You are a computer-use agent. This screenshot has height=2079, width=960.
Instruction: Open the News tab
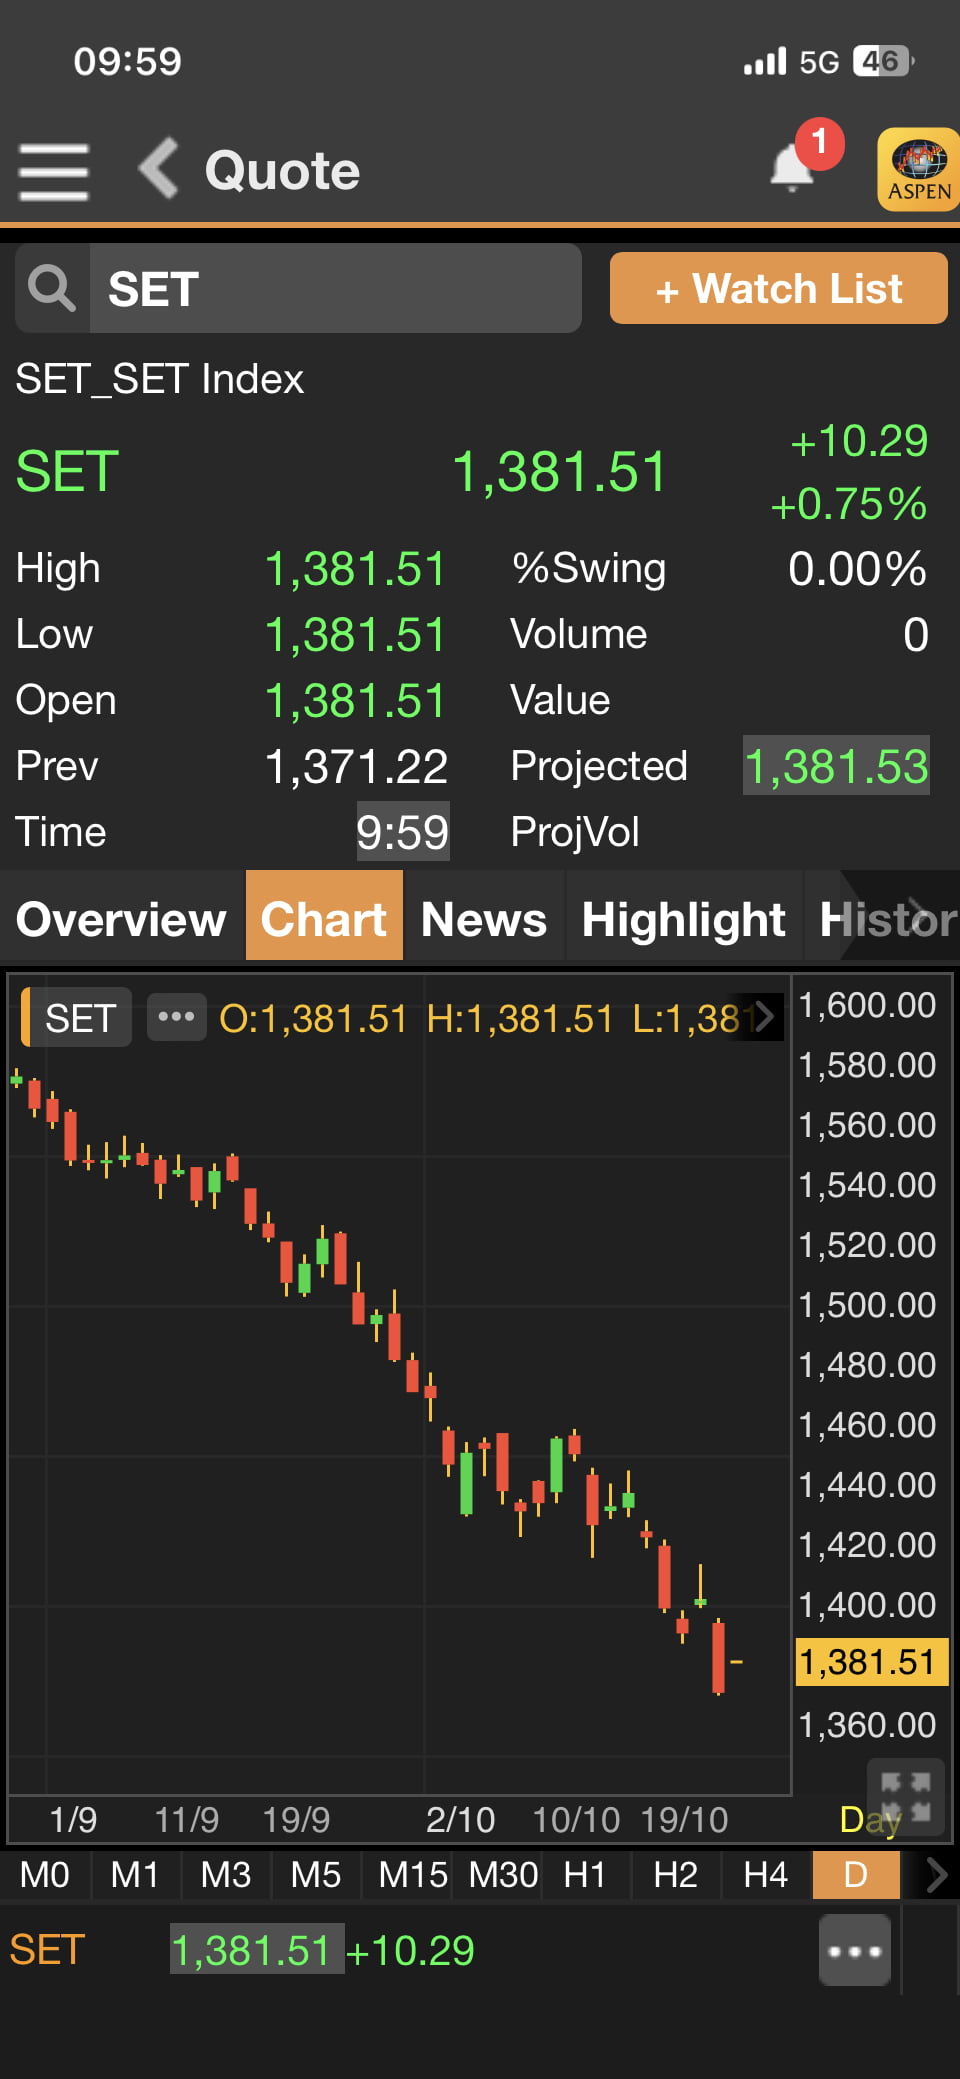(x=484, y=918)
